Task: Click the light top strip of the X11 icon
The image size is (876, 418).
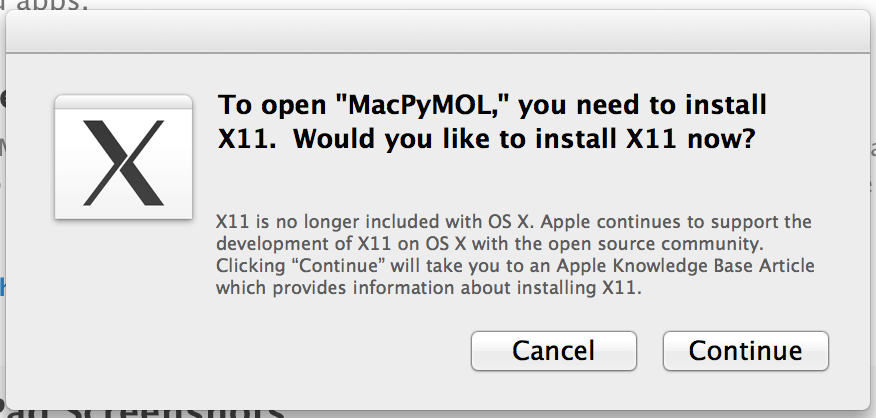Action: 123,102
